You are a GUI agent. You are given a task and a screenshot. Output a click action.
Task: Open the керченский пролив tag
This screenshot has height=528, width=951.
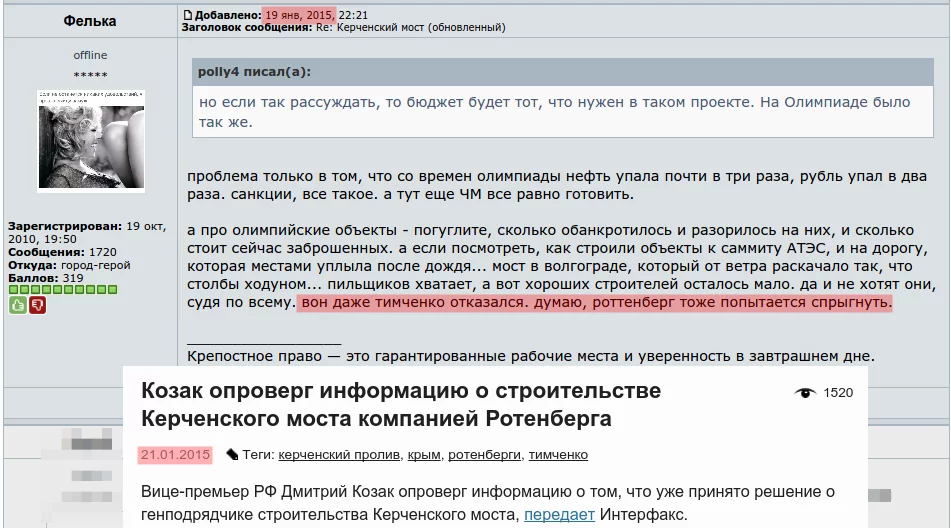[x=340, y=455]
